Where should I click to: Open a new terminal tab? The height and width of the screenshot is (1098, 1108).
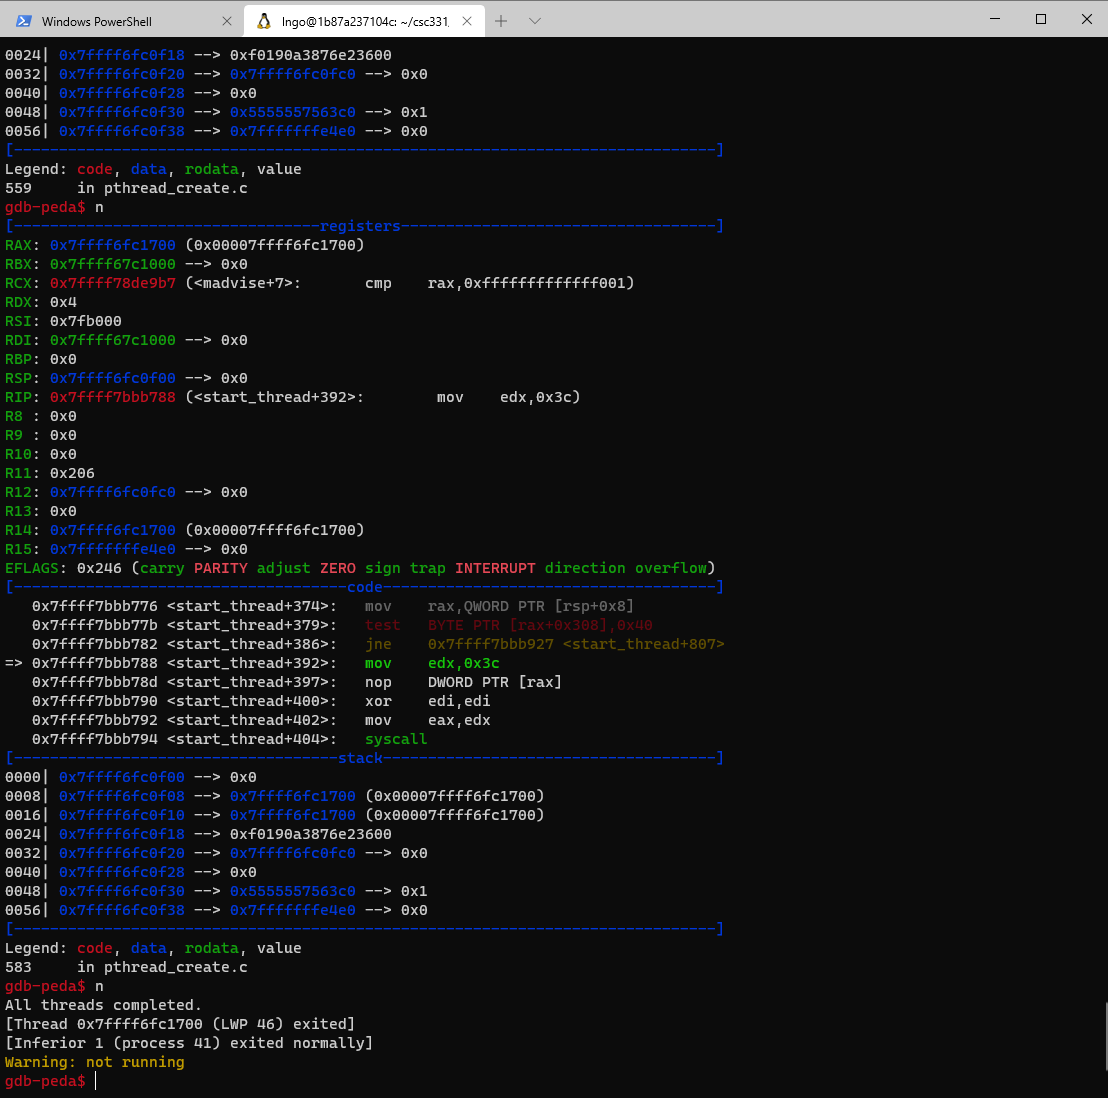point(501,21)
